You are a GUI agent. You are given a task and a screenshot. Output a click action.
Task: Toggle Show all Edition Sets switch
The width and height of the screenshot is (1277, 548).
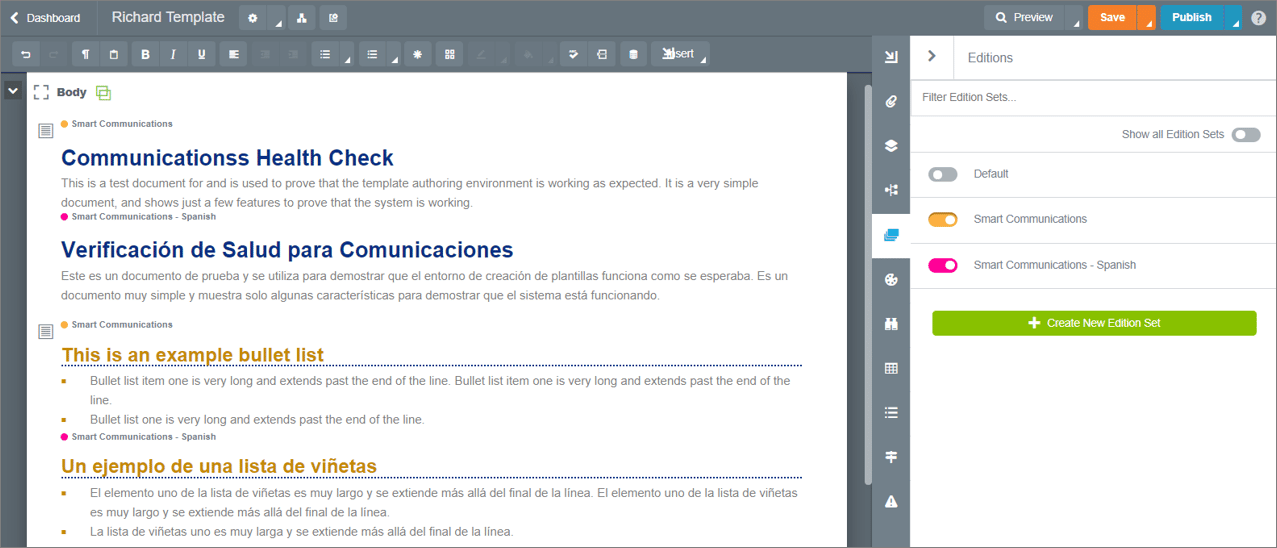pyautogui.click(x=1245, y=134)
